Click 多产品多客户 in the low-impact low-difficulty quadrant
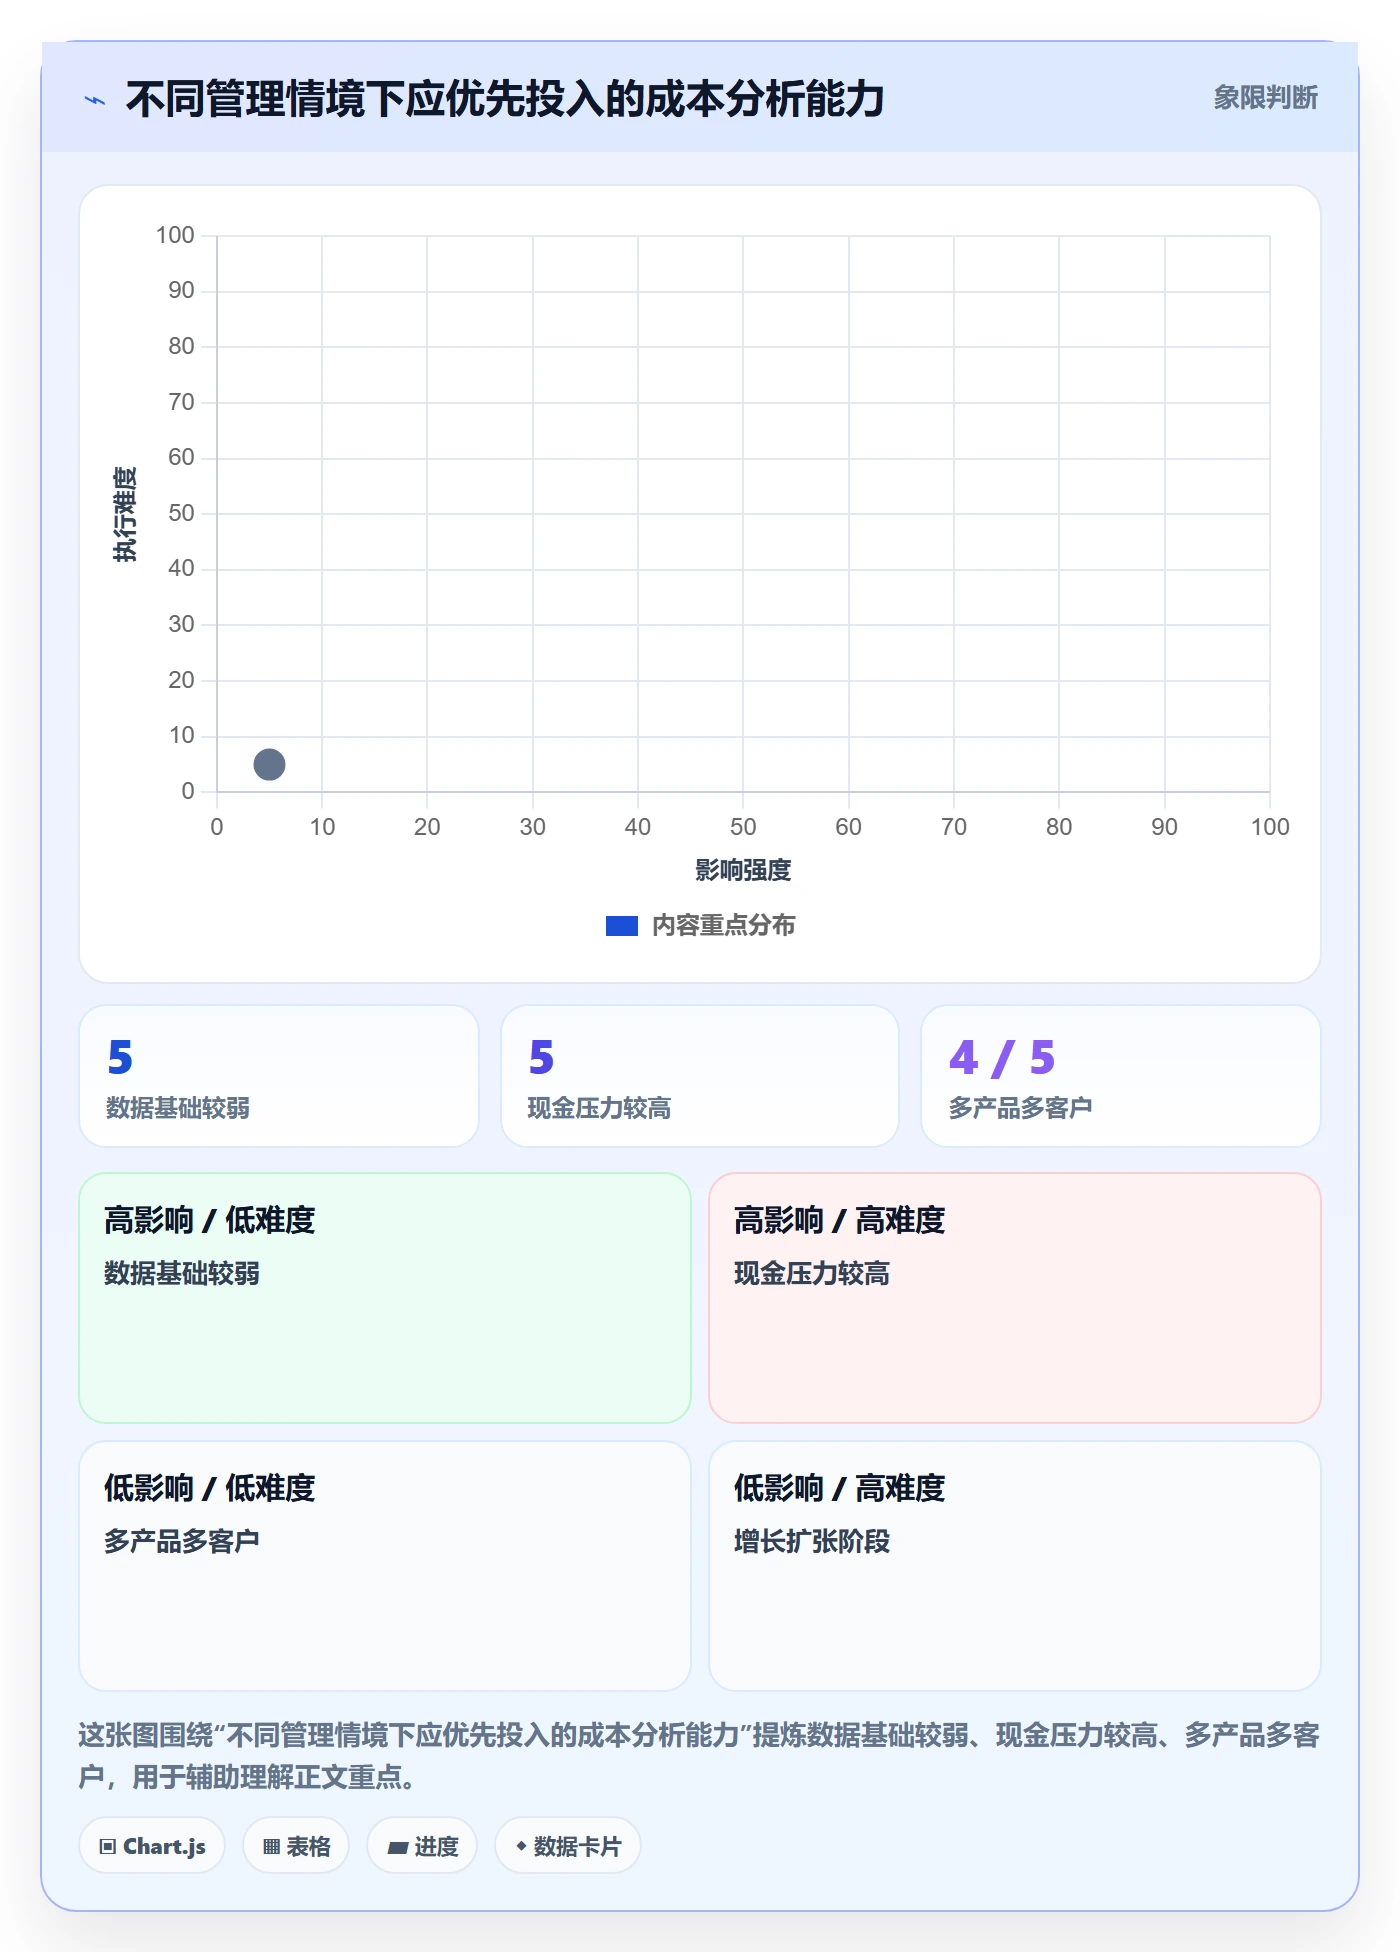 tap(182, 1542)
